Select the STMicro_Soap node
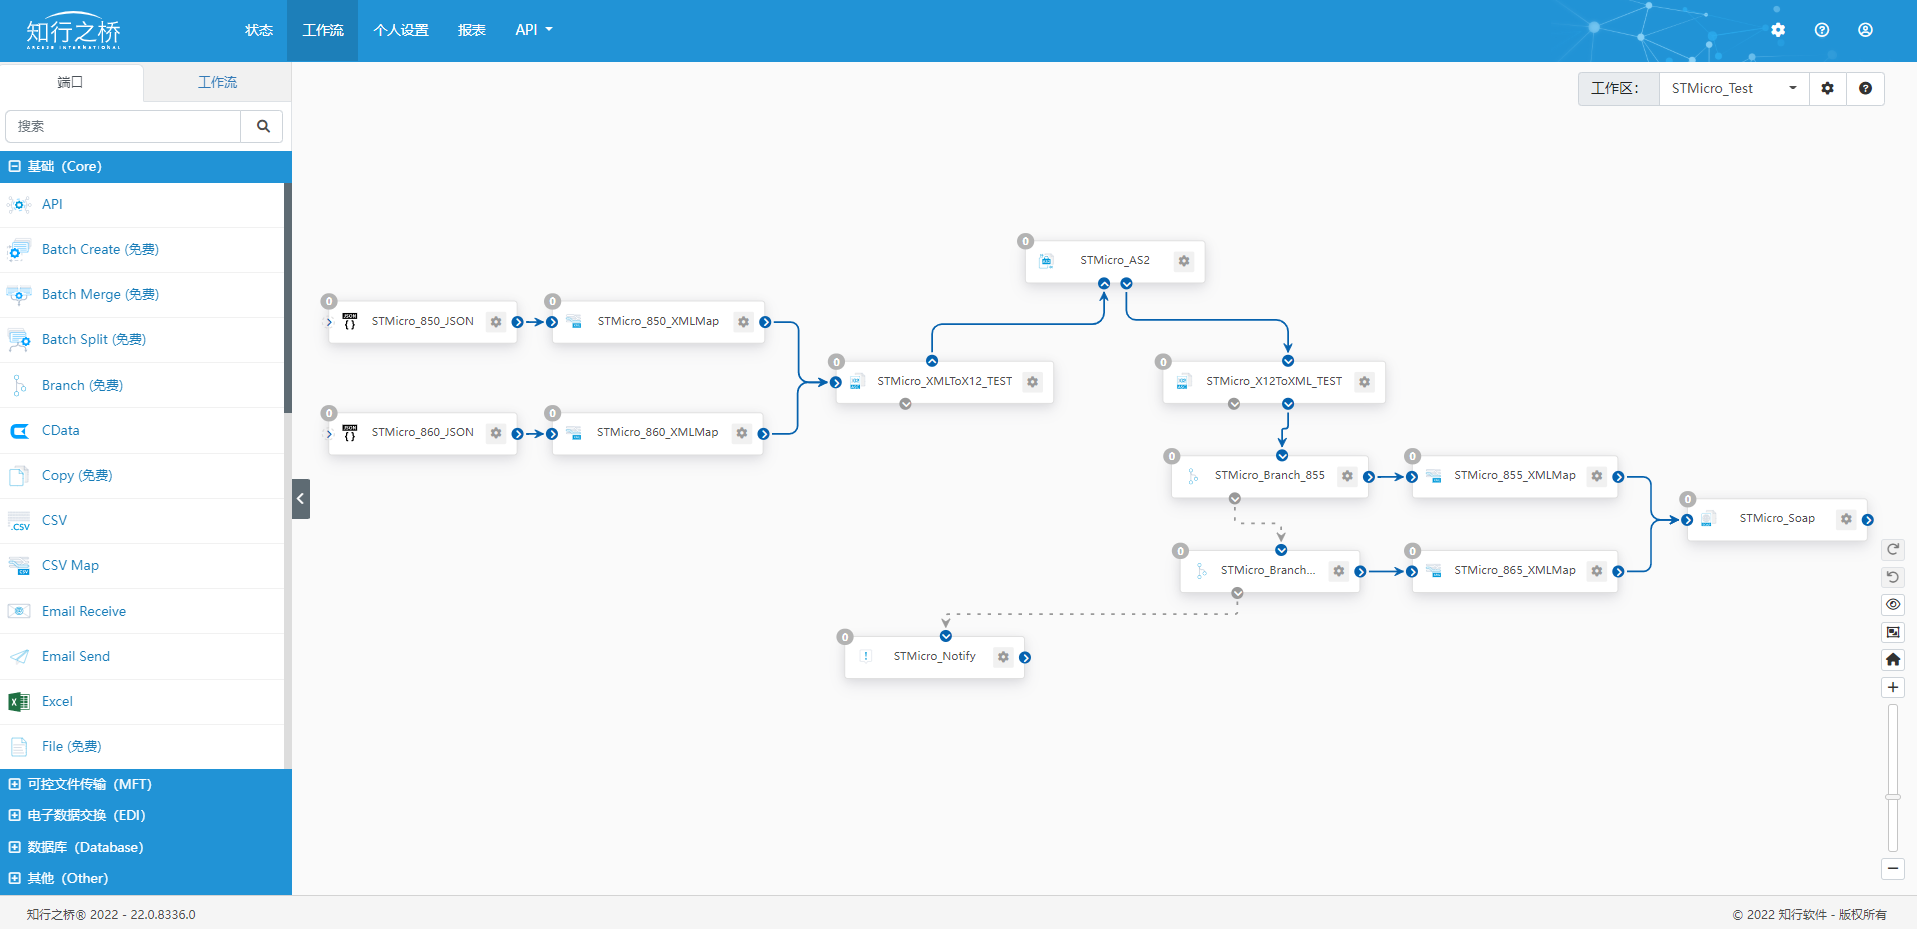The image size is (1917, 929). point(1777,519)
